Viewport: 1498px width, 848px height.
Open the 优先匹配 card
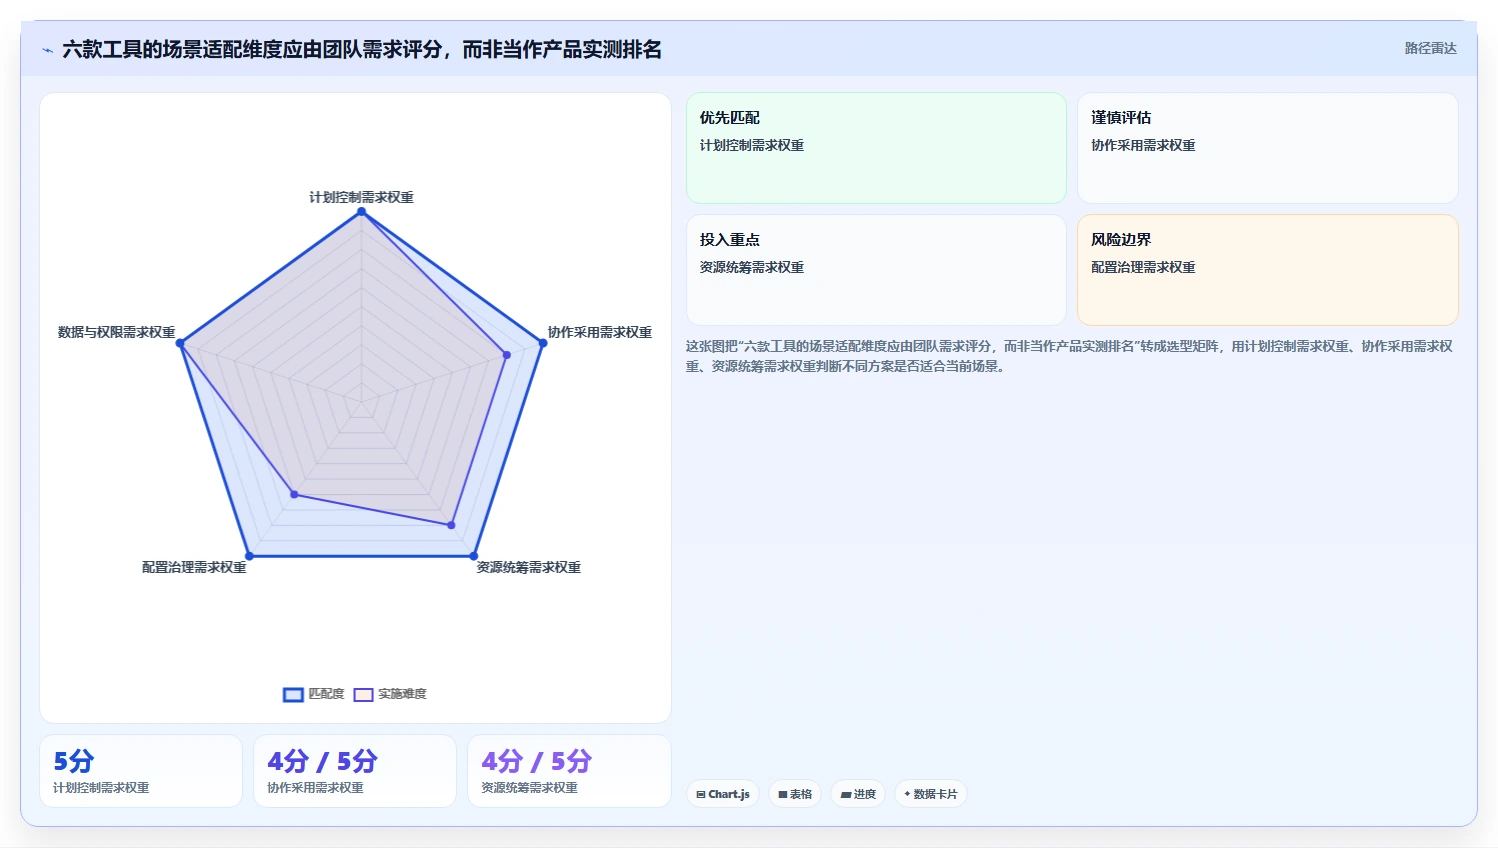[x=876, y=148]
